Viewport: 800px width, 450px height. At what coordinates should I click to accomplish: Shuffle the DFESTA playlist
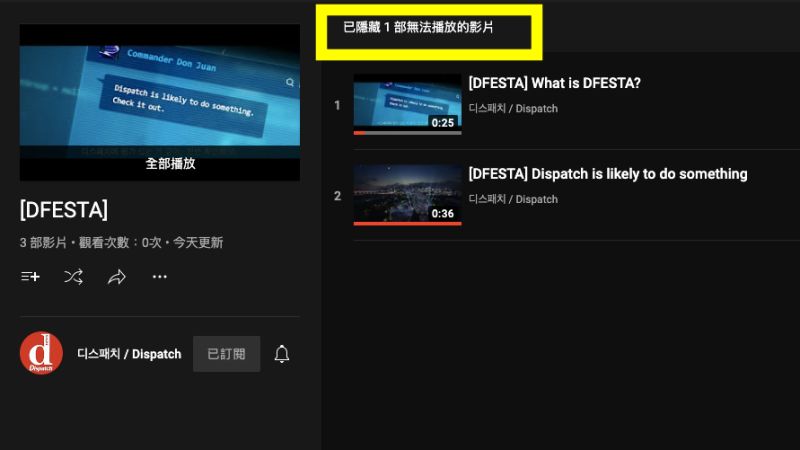coord(73,277)
